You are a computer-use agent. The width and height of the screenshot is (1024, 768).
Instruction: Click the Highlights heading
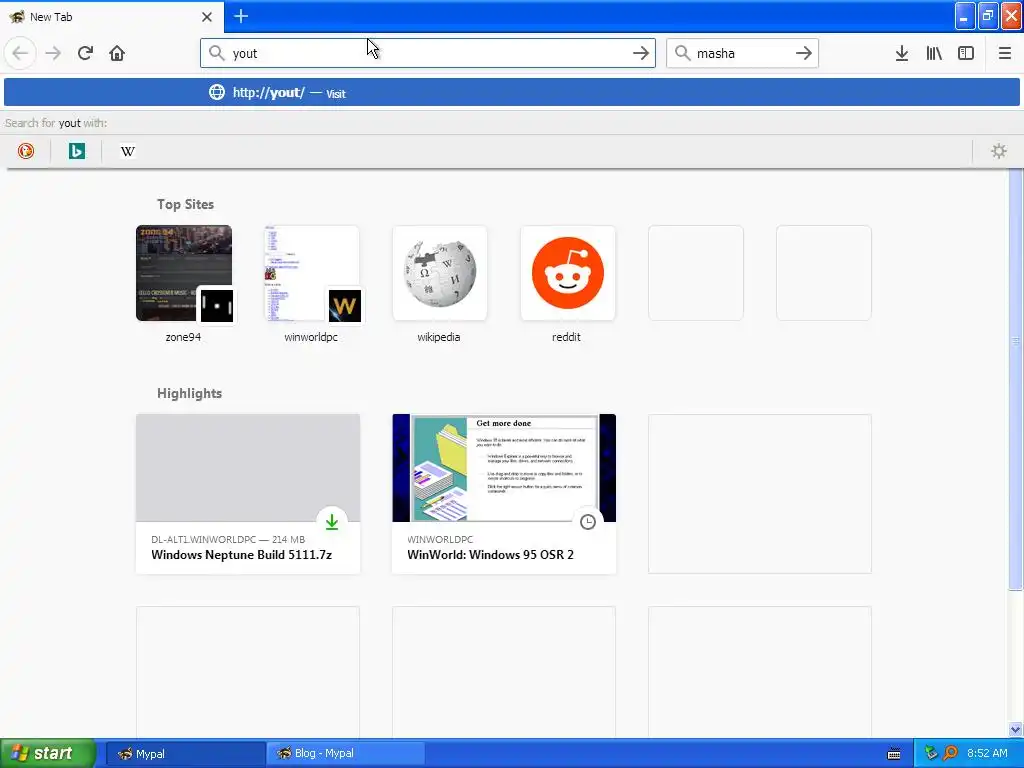tap(189, 393)
